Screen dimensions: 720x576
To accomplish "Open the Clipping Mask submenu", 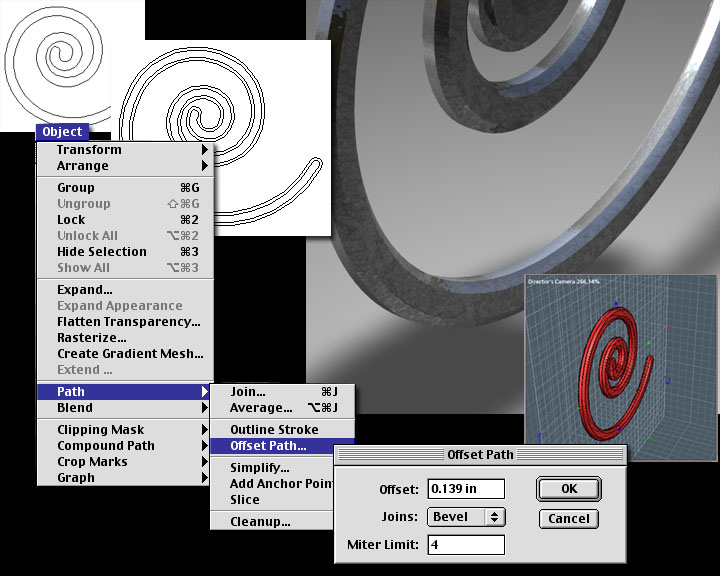I will coord(100,430).
